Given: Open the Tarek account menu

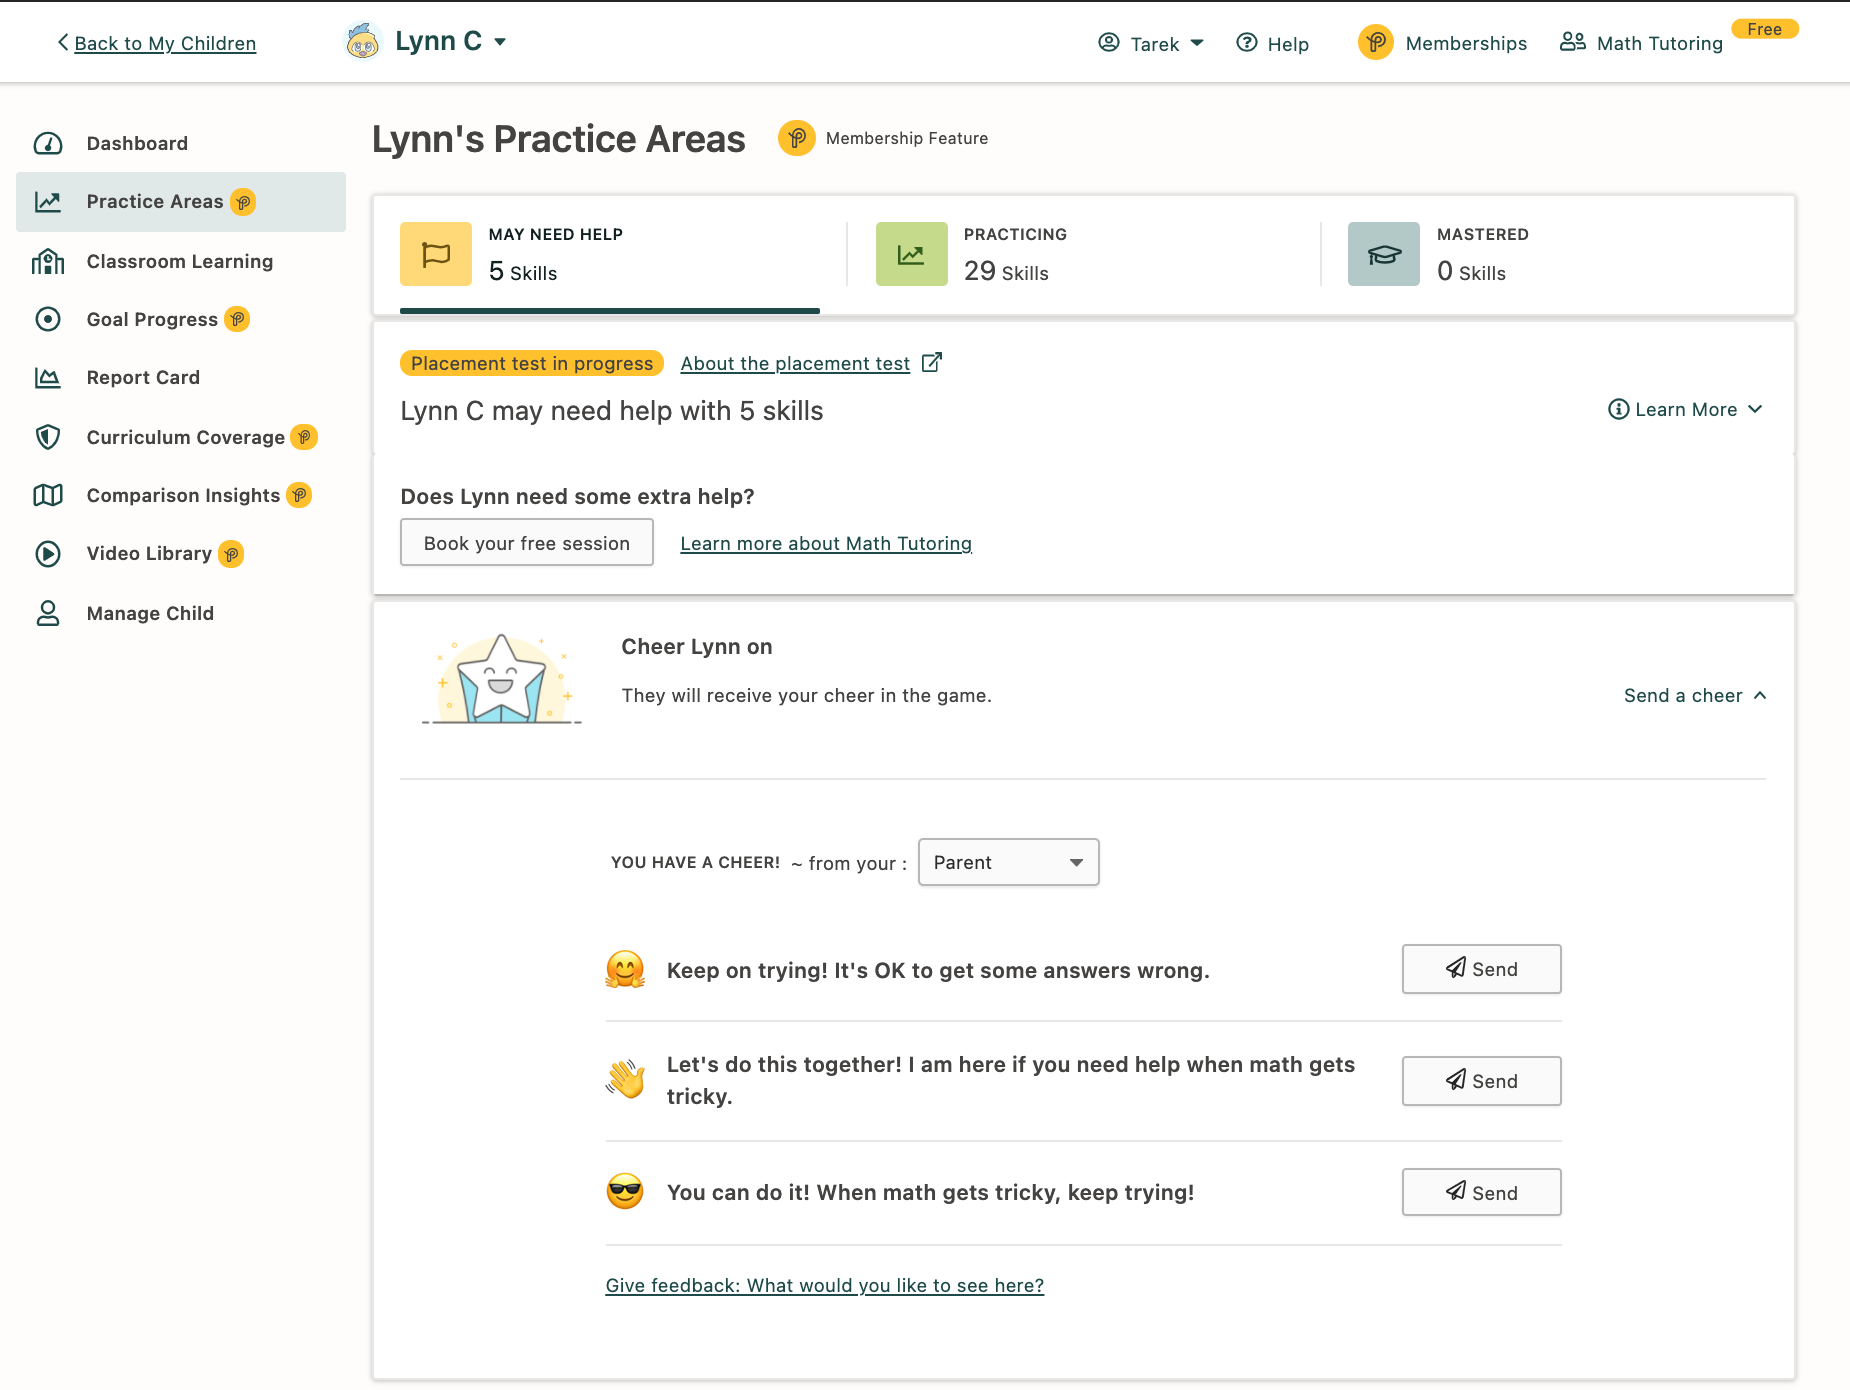Looking at the screenshot, I should click(x=1152, y=44).
